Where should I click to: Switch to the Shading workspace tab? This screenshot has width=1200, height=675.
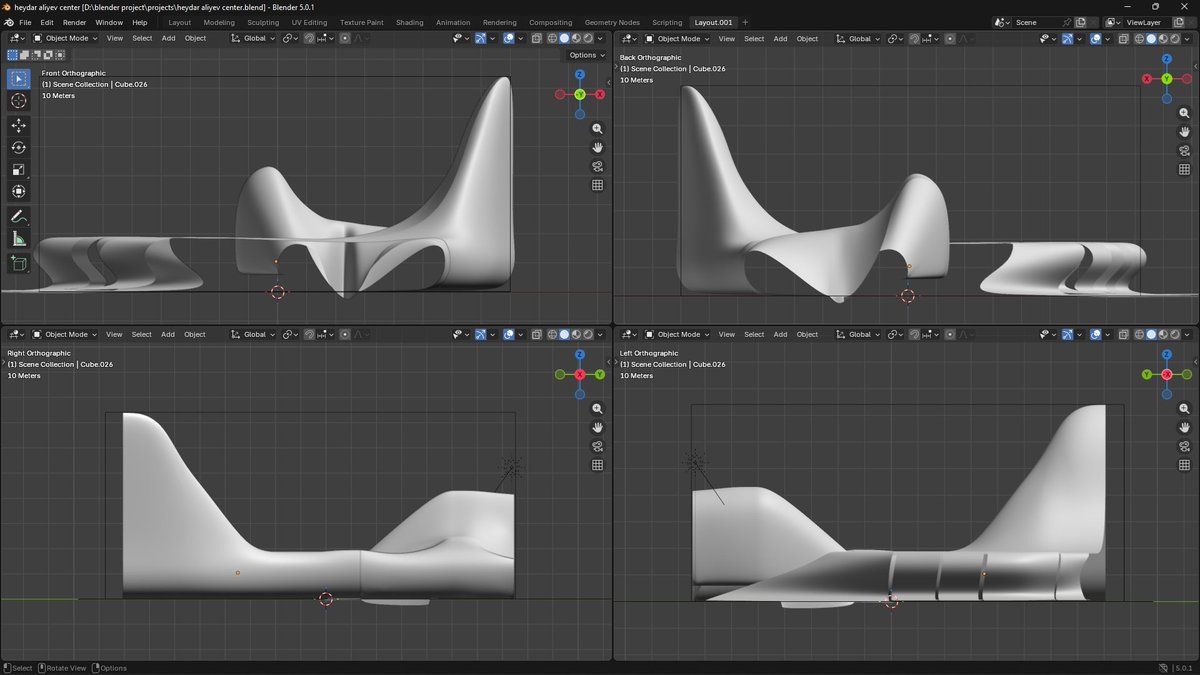point(409,22)
